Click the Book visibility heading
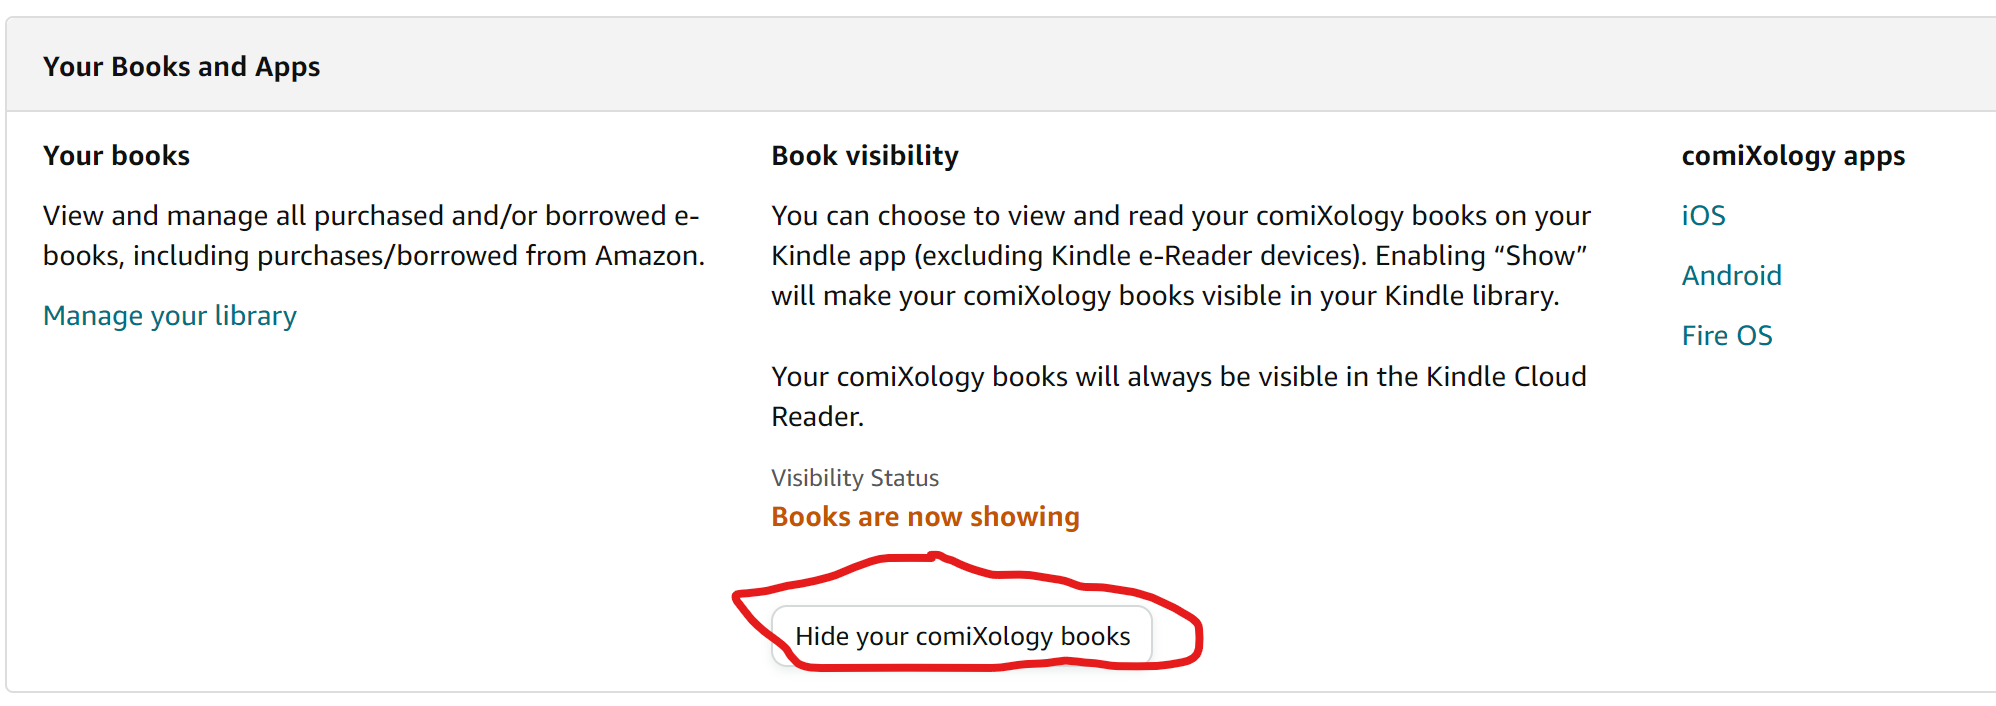The width and height of the screenshot is (1996, 706). click(x=864, y=156)
